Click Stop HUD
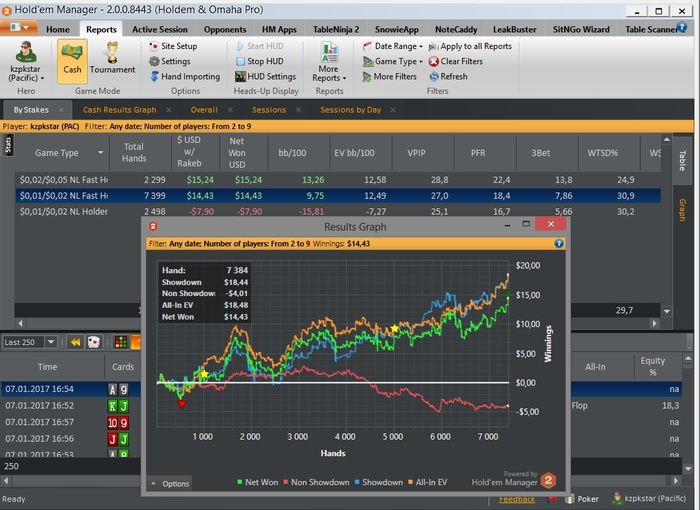The height and width of the screenshot is (510, 700). (x=260, y=61)
